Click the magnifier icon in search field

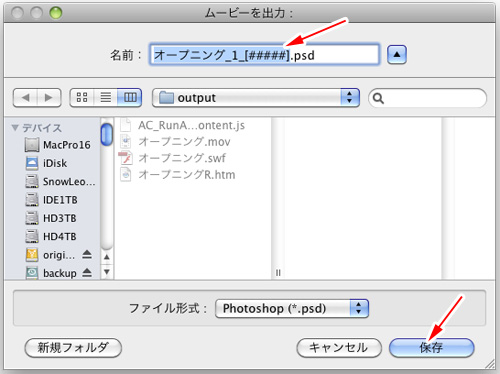(x=378, y=98)
